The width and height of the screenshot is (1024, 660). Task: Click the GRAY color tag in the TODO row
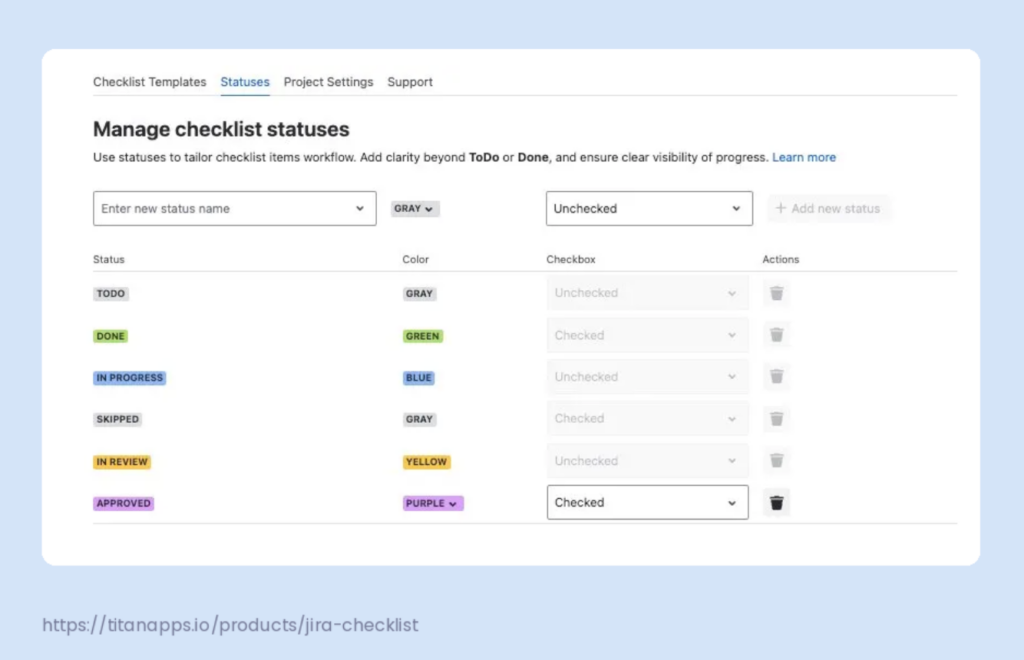(419, 294)
